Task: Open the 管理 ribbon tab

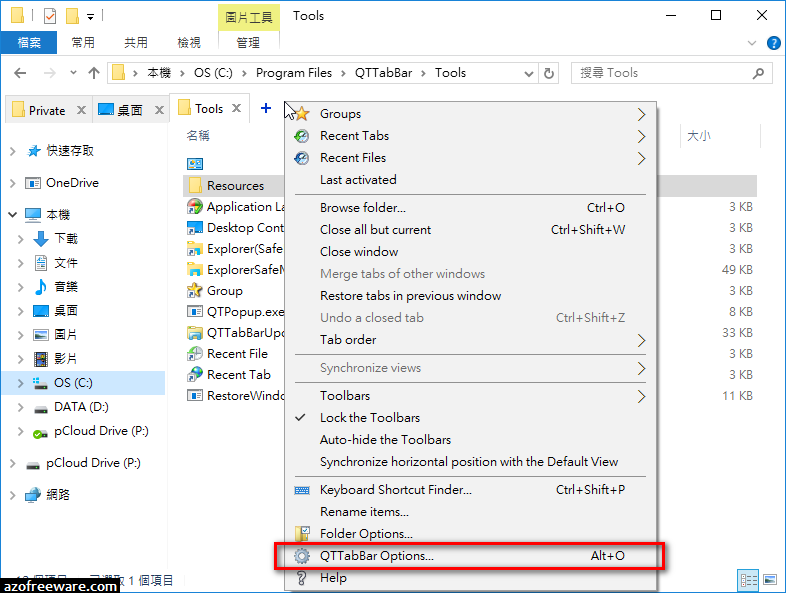Action: click(248, 43)
